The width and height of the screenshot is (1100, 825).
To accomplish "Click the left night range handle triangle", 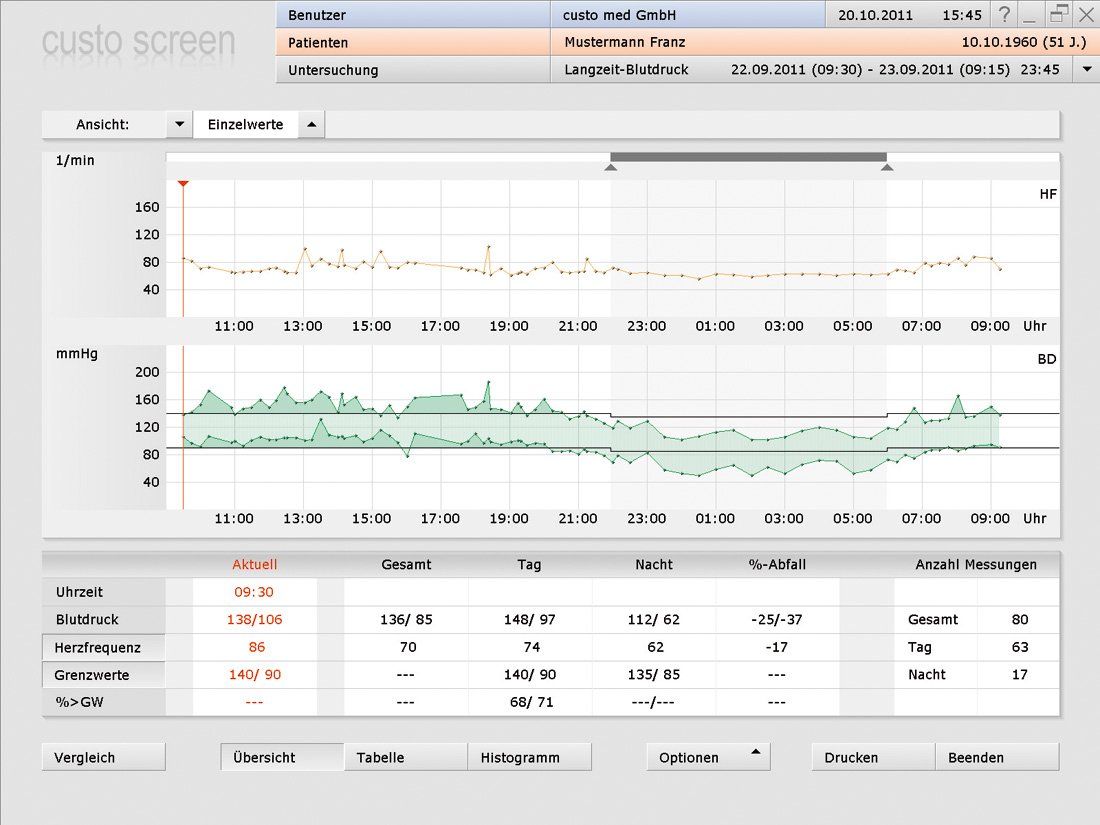I will coord(611,168).
